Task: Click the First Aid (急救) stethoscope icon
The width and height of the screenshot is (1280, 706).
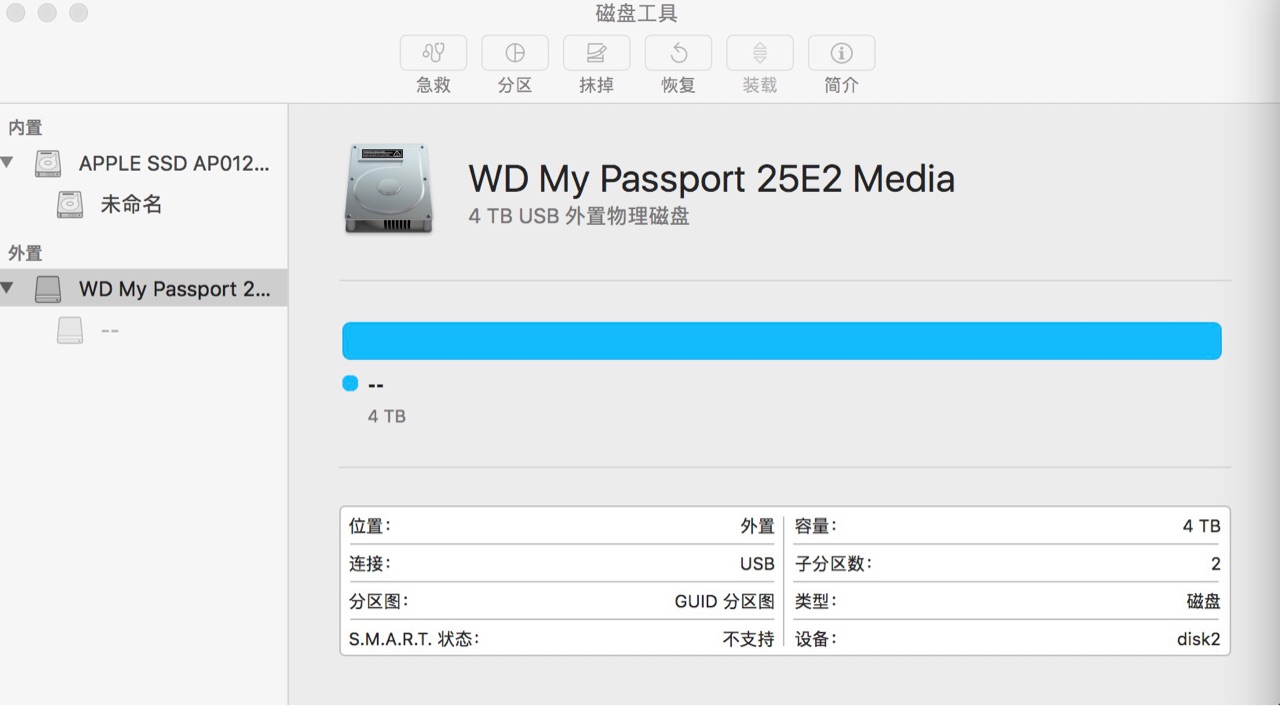Action: [x=433, y=53]
